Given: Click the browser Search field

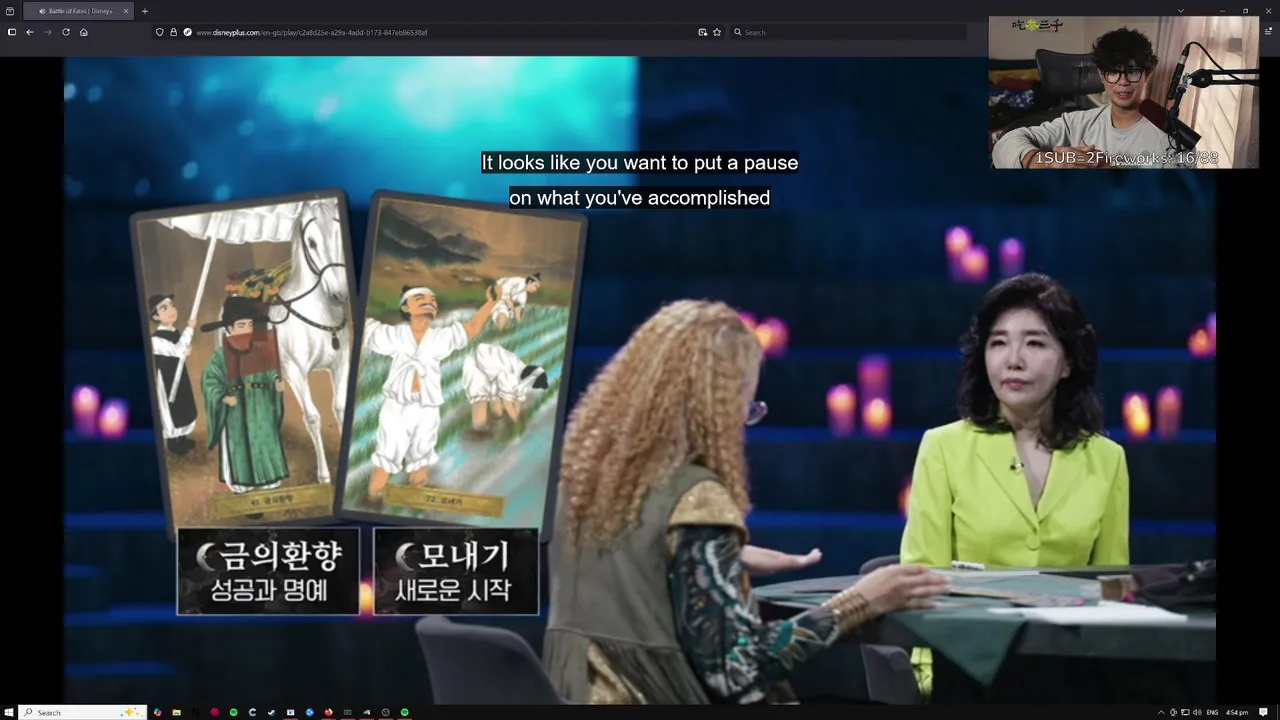Looking at the screenshot, I should coord(848,32).
